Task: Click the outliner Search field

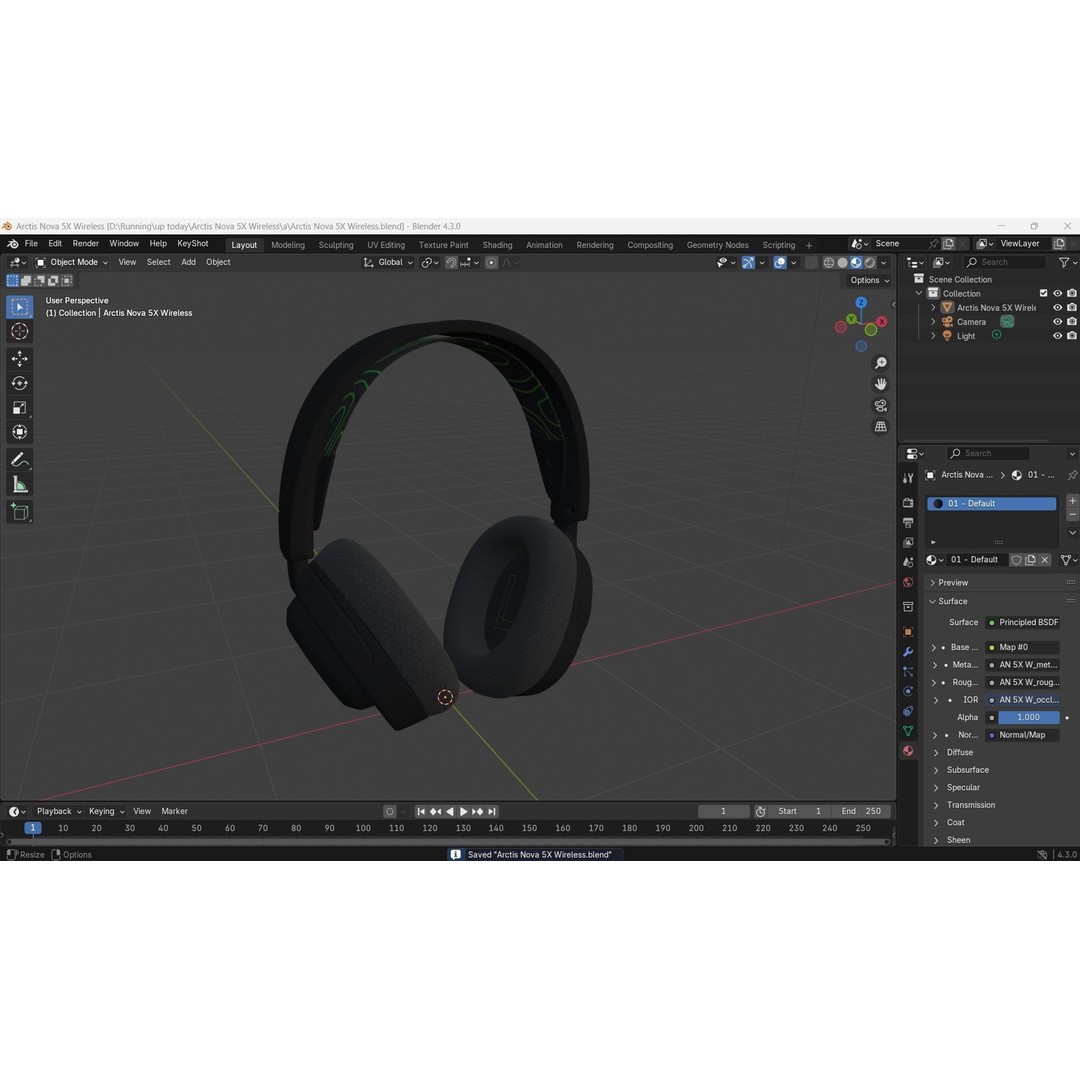Action: coord(1004,262)
